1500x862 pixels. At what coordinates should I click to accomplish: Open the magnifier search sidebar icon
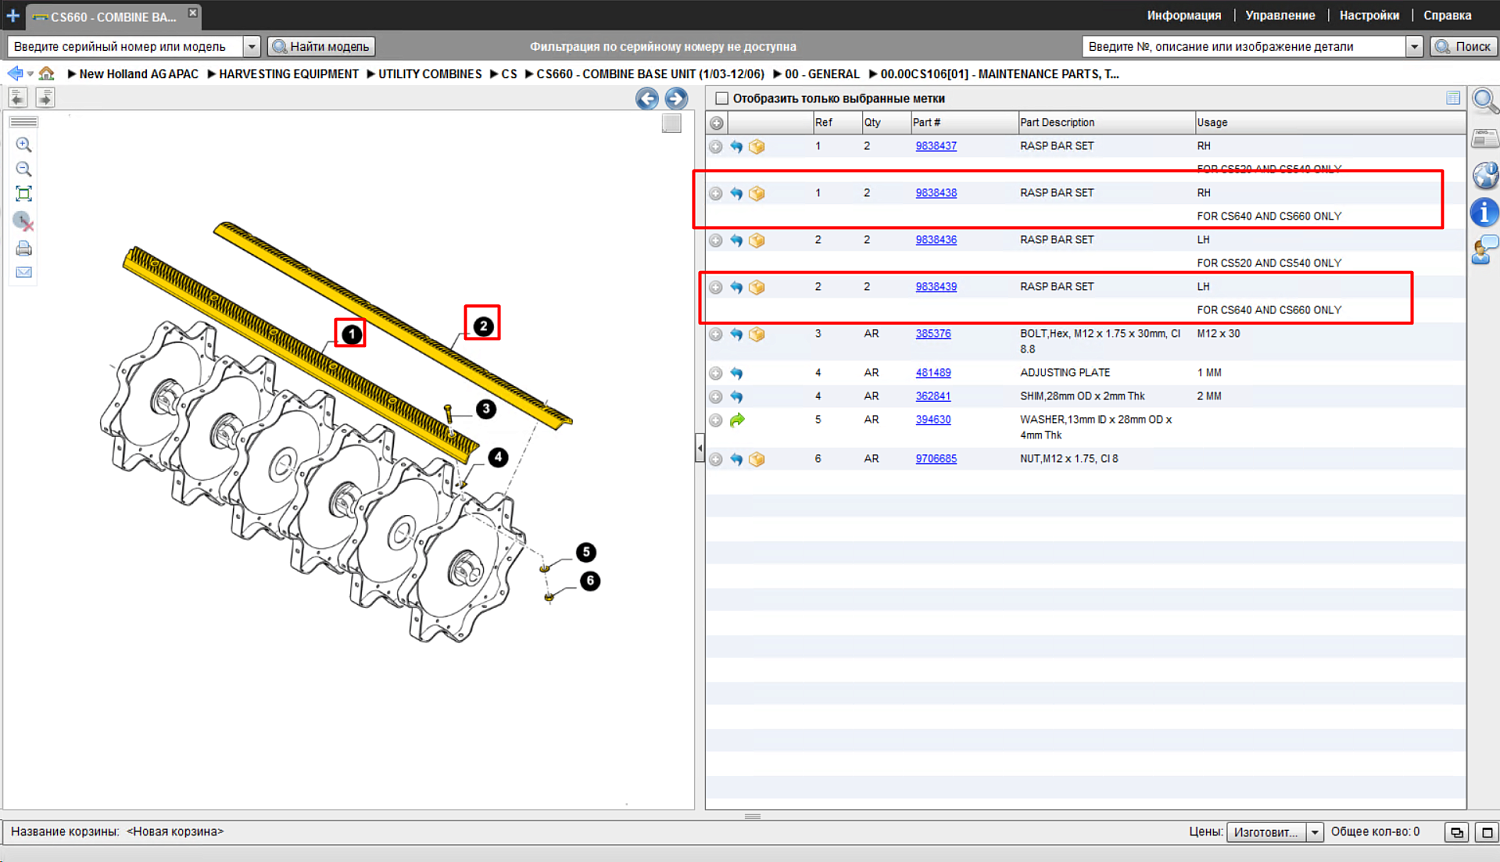(1485, 100)
